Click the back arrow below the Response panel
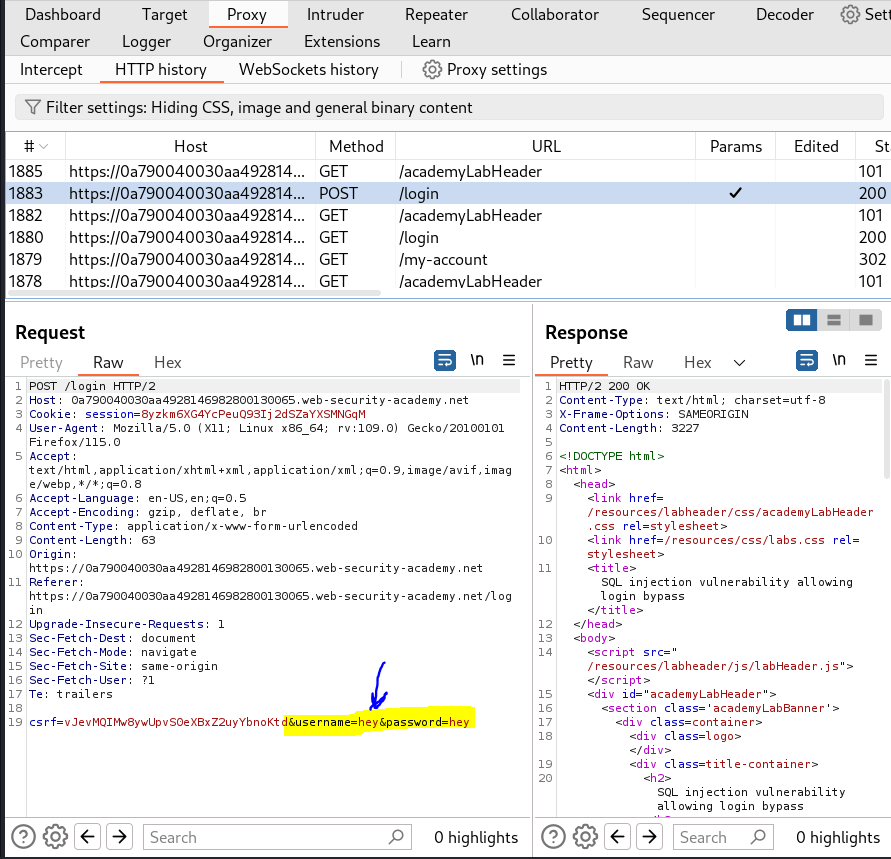Viewport: 891px width, 859px height. click(619, 837)
